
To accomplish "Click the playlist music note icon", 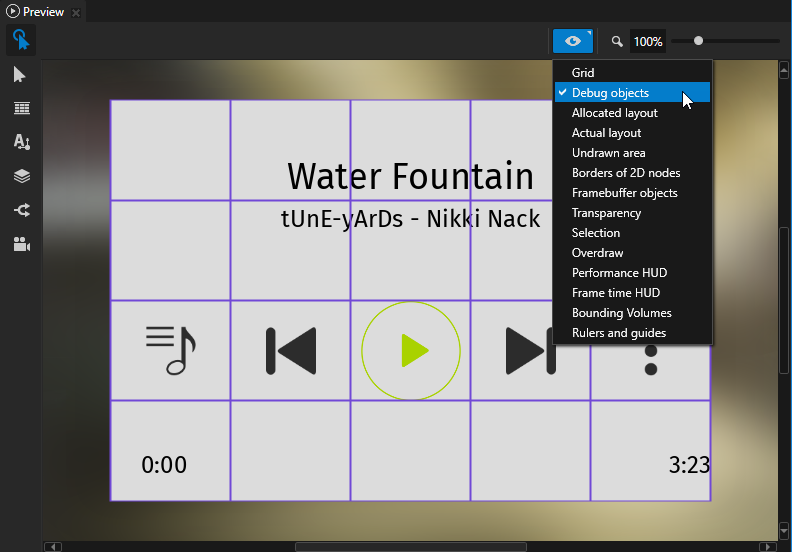I will point(170,350).
